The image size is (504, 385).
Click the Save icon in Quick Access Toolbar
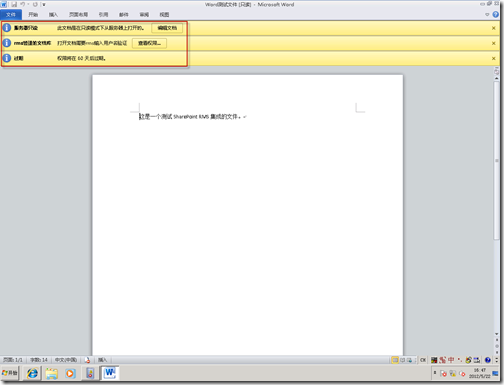pos(14,4)
